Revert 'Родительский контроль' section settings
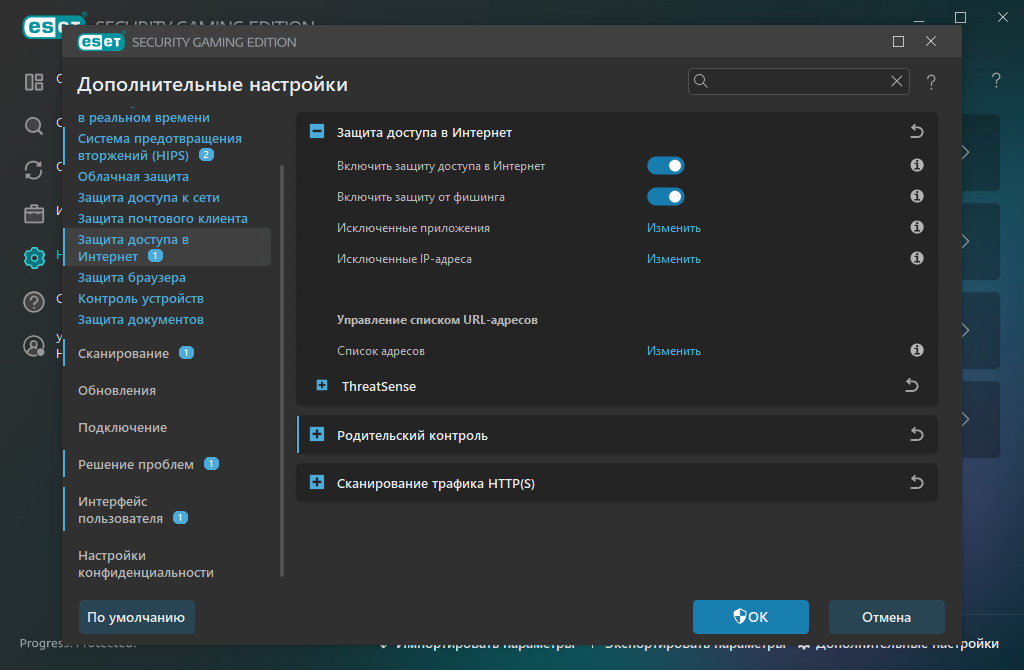Viewport: 1024px width, 670px height. click(917, 434)
